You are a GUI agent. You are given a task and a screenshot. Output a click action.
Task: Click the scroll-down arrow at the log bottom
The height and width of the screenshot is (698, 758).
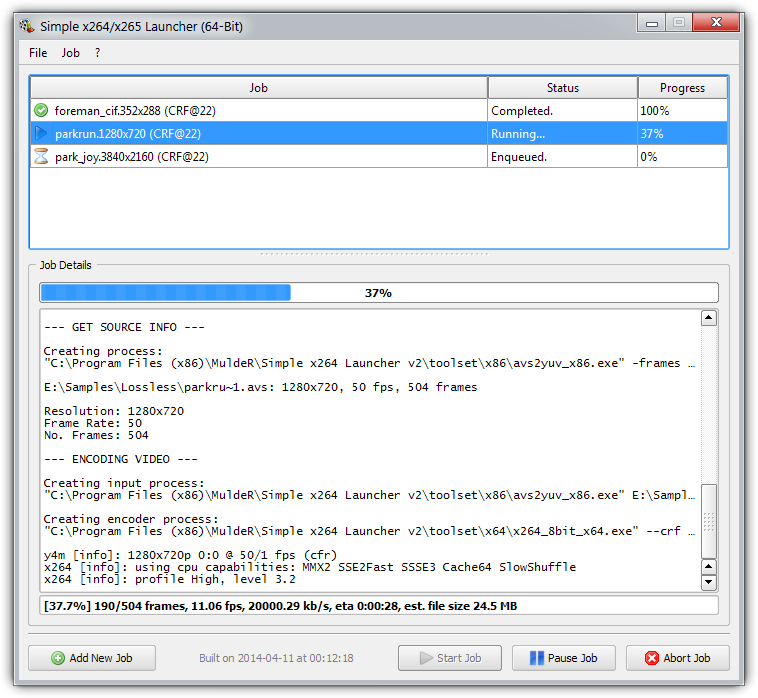click(709, 582)
